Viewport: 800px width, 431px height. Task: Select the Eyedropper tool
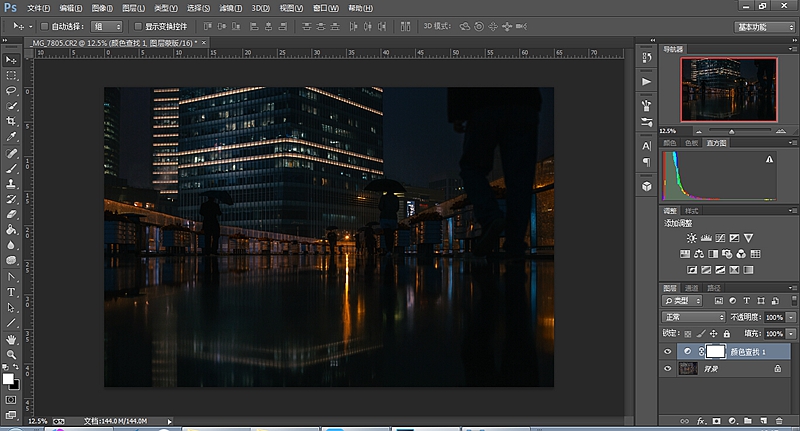11,137
